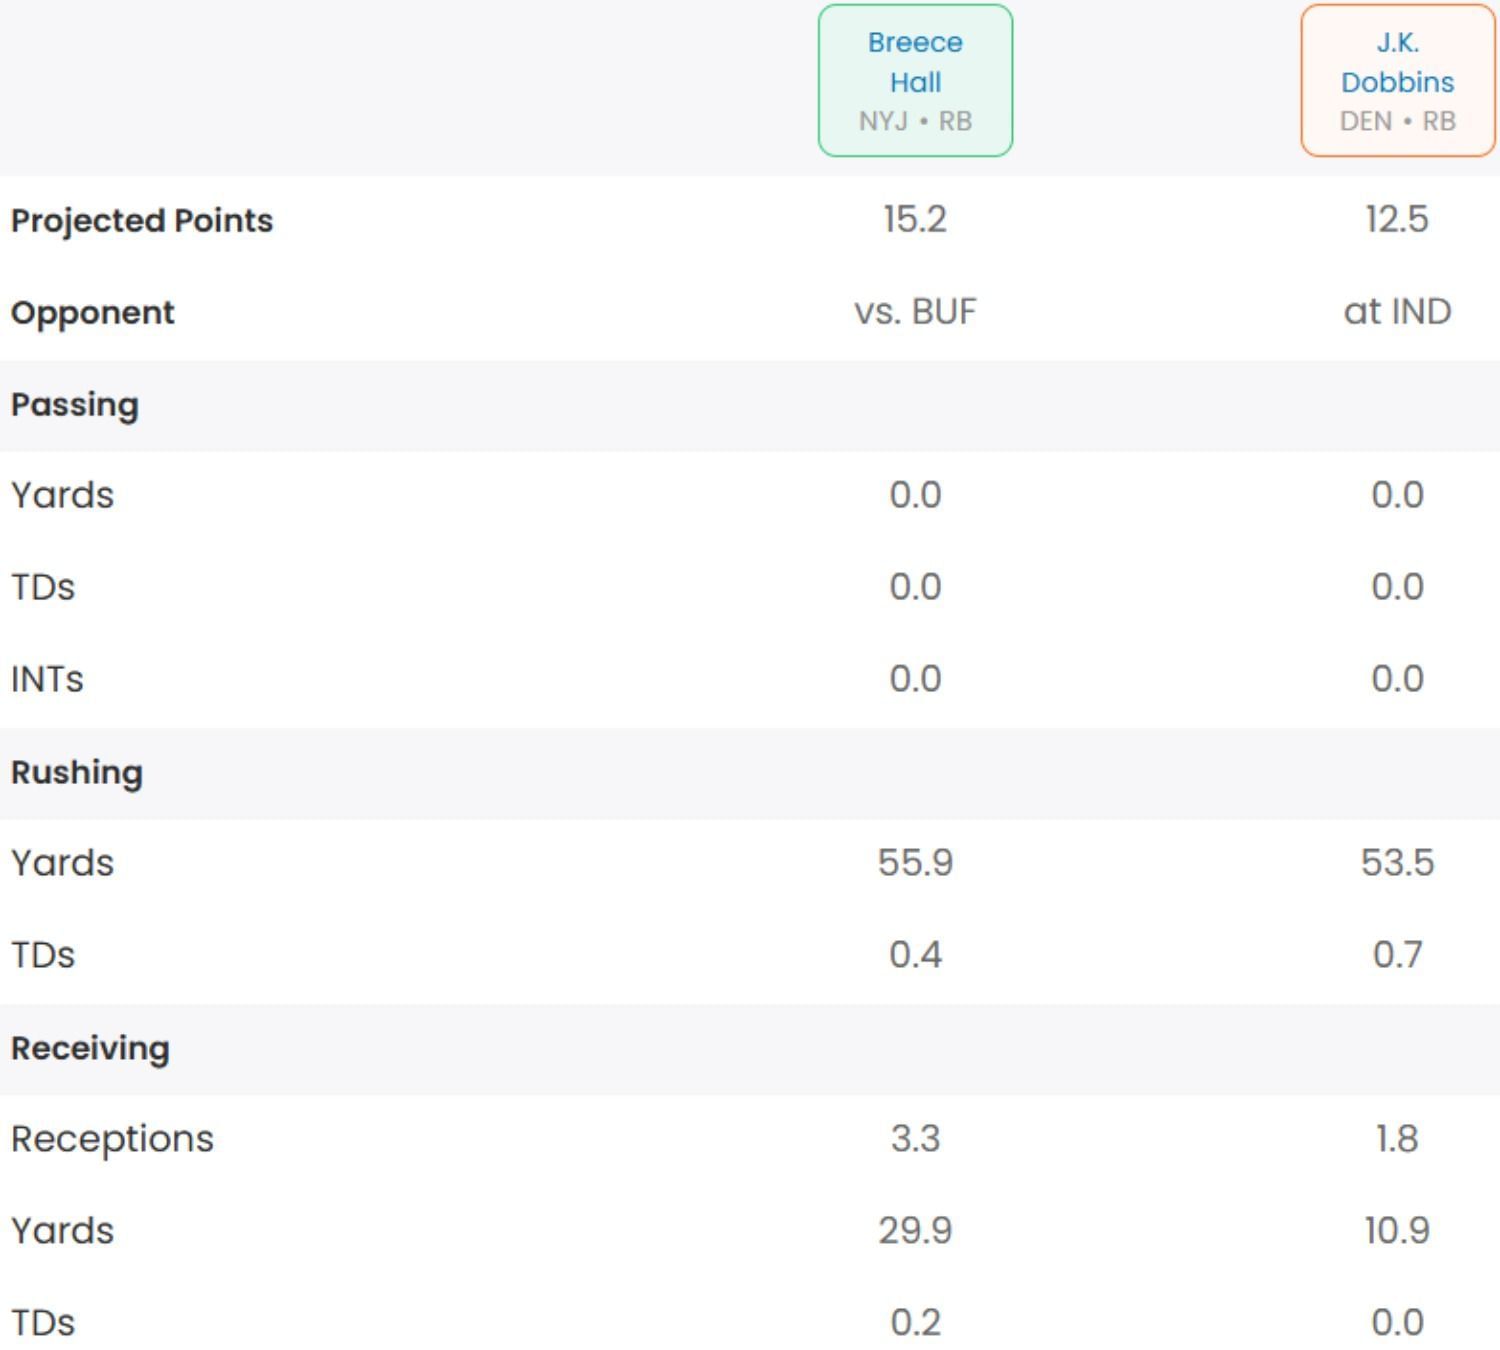Click the at IND opponent value
1500x1350 pixels.
coord(1397,311)
